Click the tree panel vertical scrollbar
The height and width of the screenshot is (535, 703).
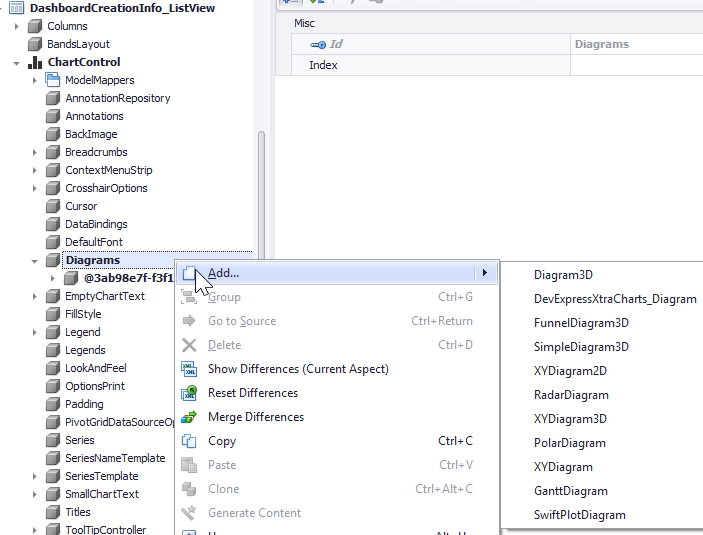(x=261, y=196)
